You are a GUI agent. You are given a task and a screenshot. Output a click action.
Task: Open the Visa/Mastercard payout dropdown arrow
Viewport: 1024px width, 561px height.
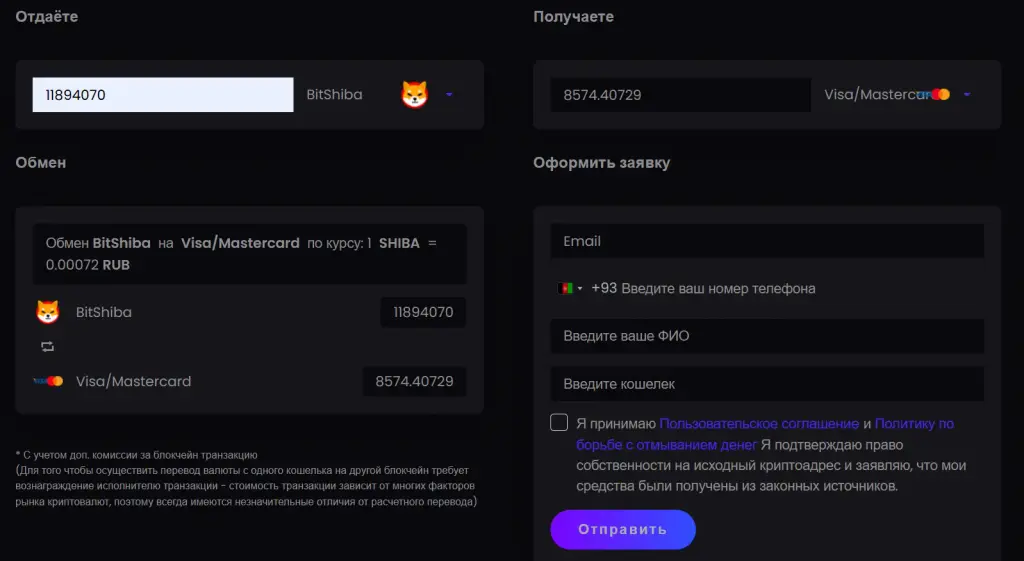967,95
